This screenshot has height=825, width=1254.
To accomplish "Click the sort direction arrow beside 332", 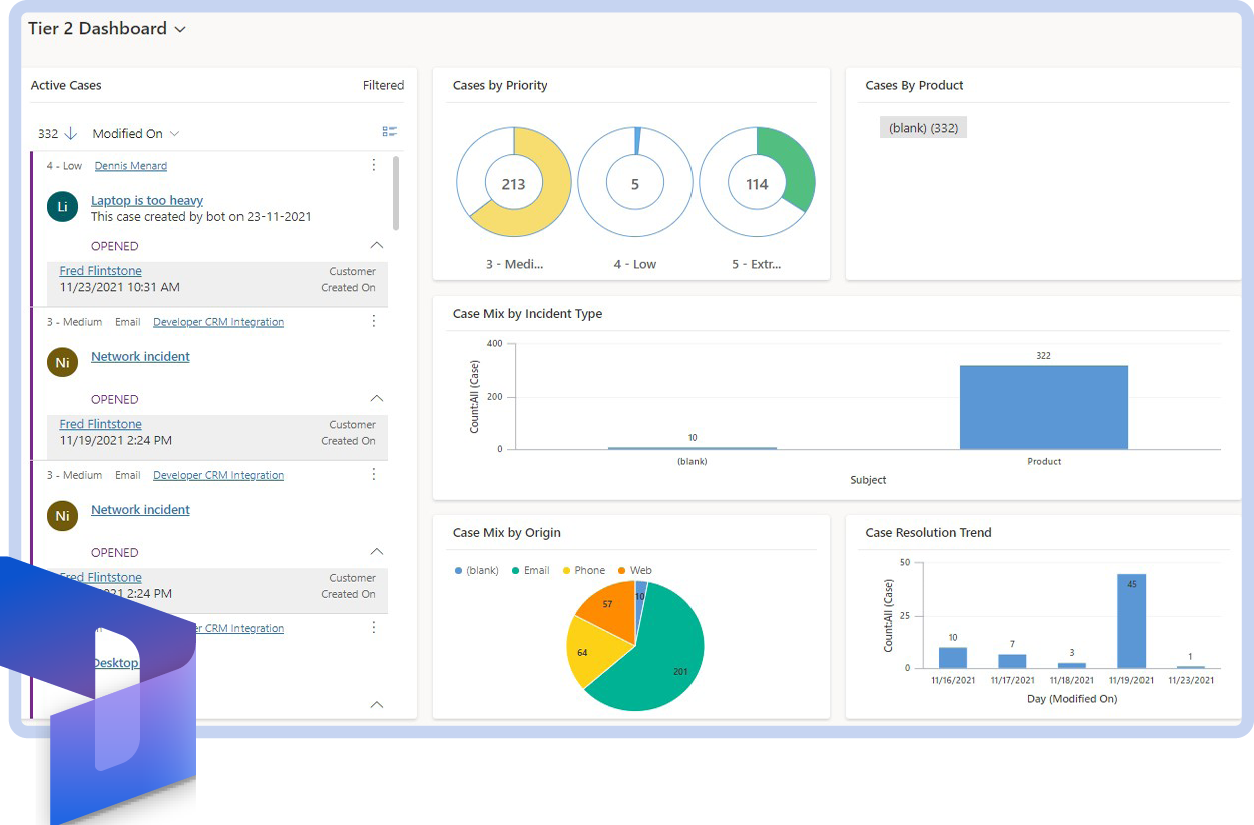I will click(x=71, y=134).
